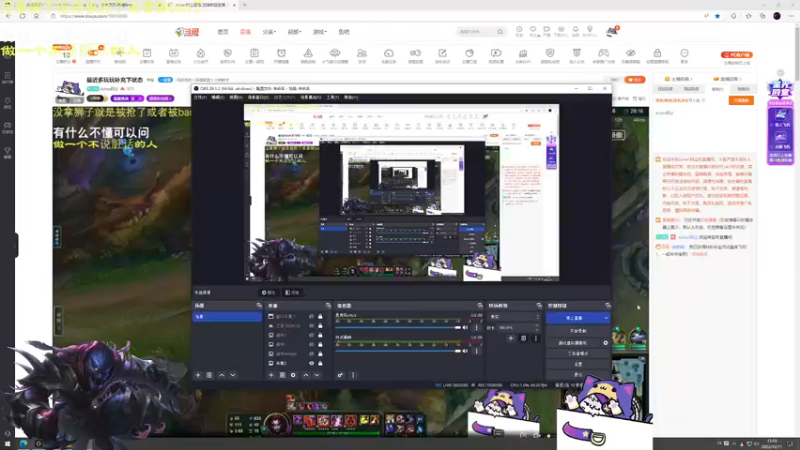Unlock the first source using its lock icon
800x450 pixels.
(320, 316)
